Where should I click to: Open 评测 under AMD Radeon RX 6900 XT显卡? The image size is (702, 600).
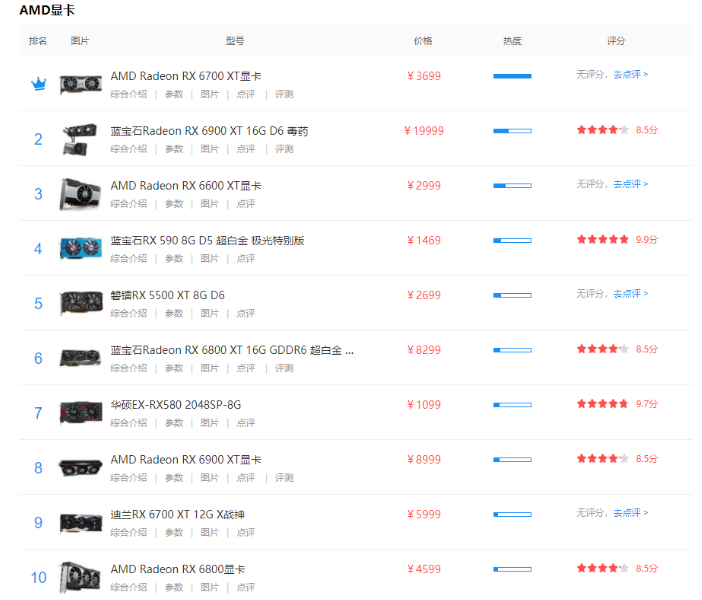point(284,478)
